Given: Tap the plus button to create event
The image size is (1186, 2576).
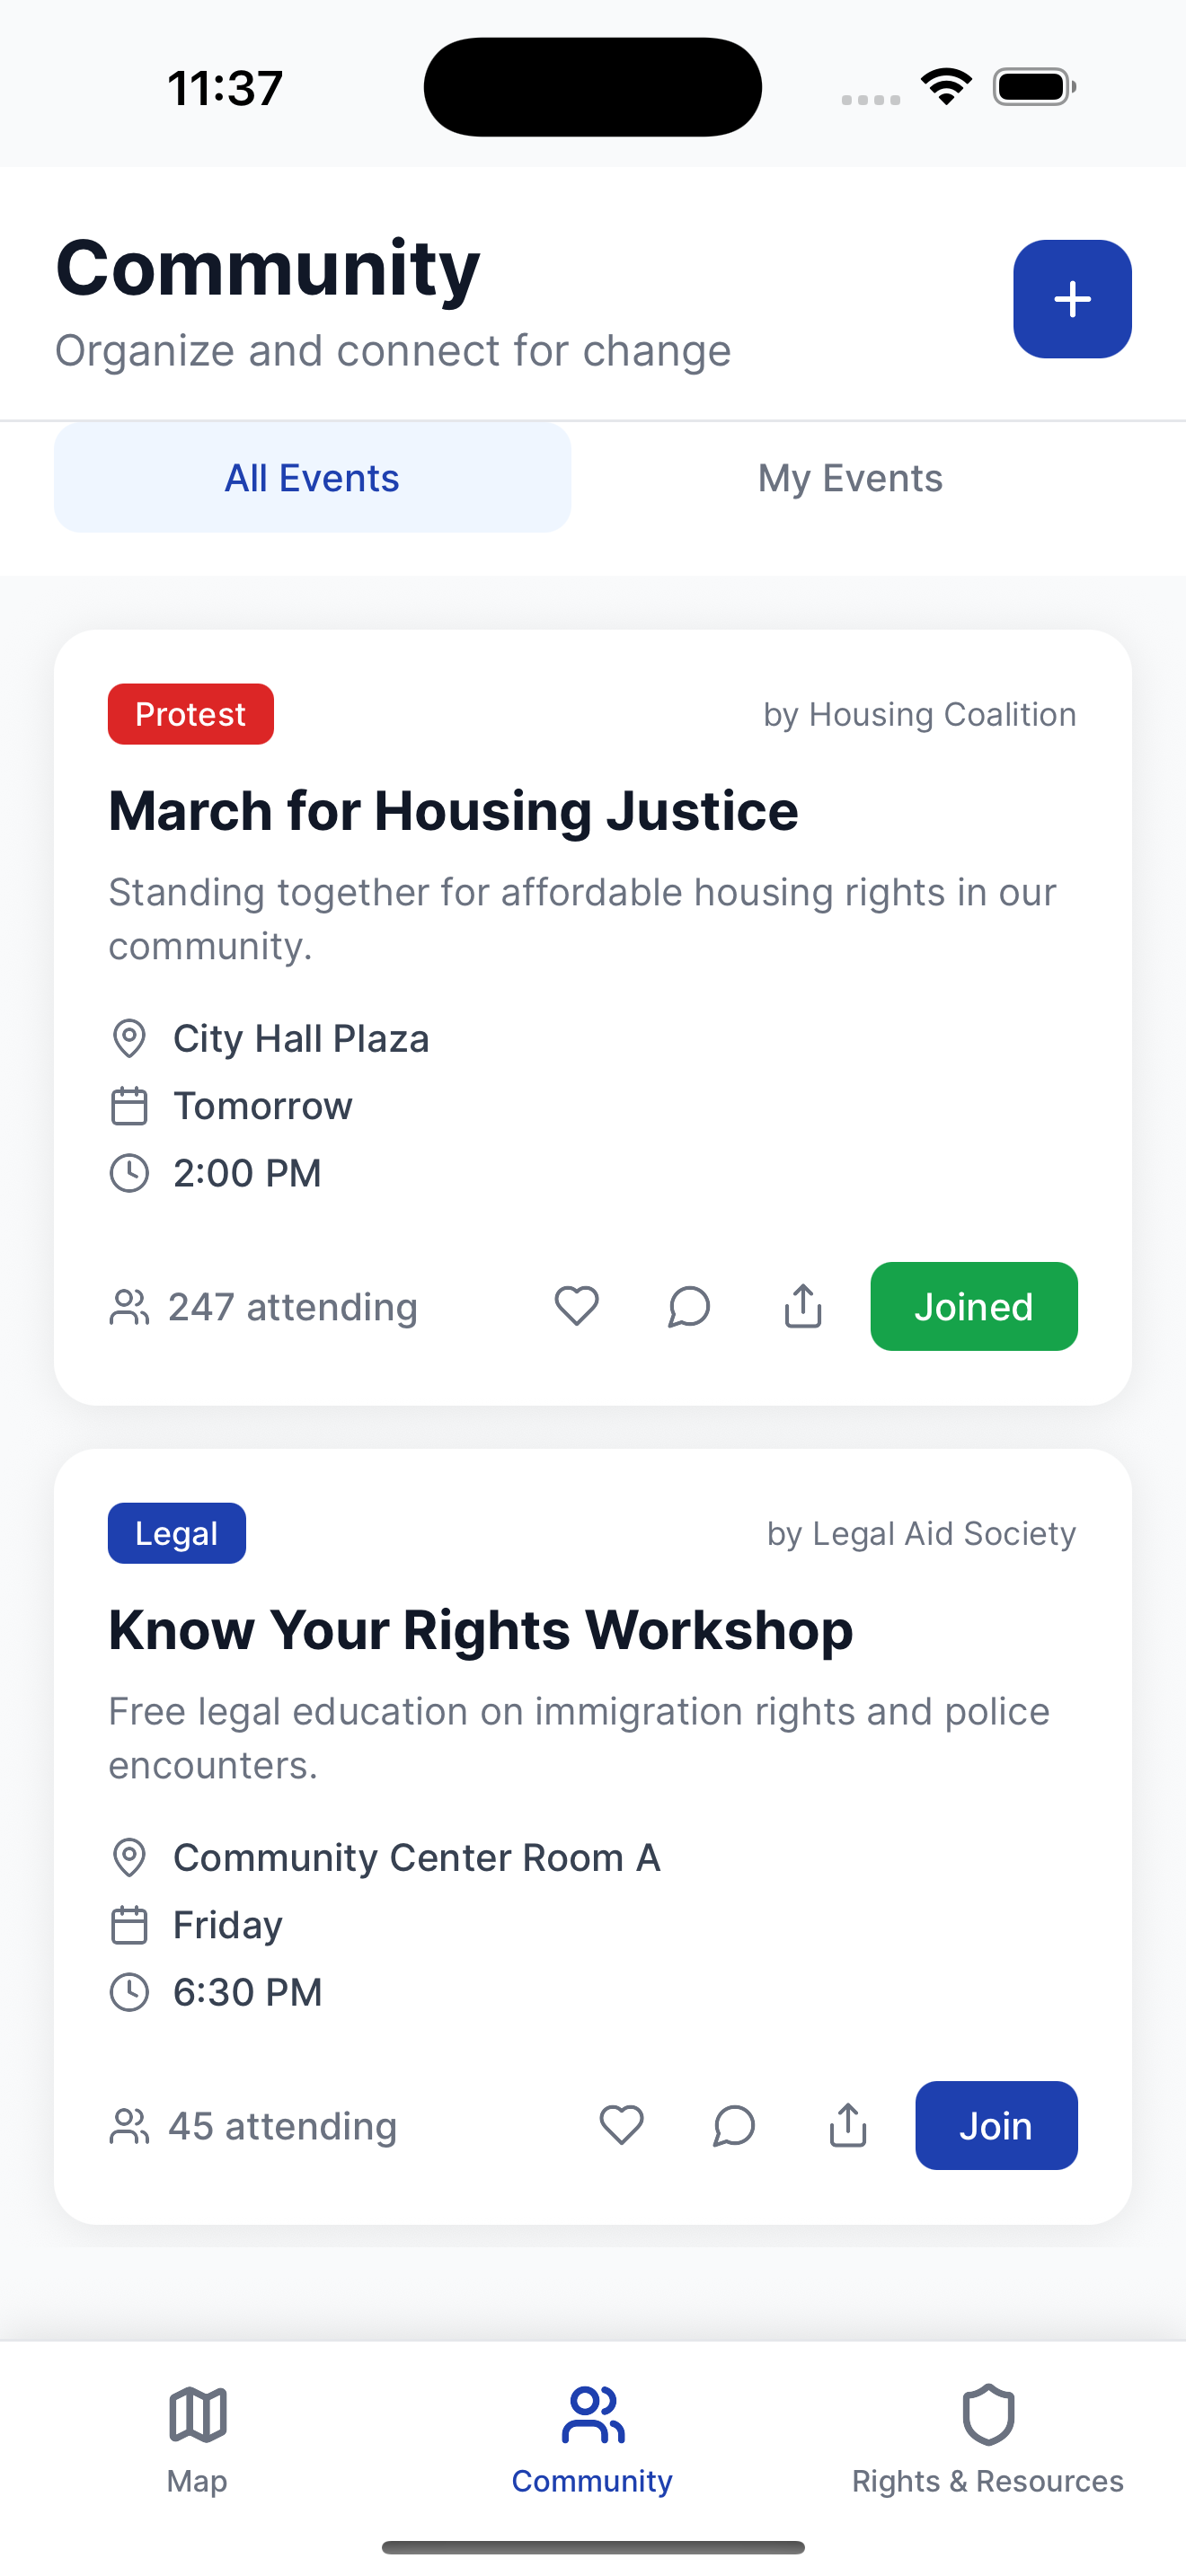Looking at the screenshot, I should pyautogui.click(x=1072, y=299).
